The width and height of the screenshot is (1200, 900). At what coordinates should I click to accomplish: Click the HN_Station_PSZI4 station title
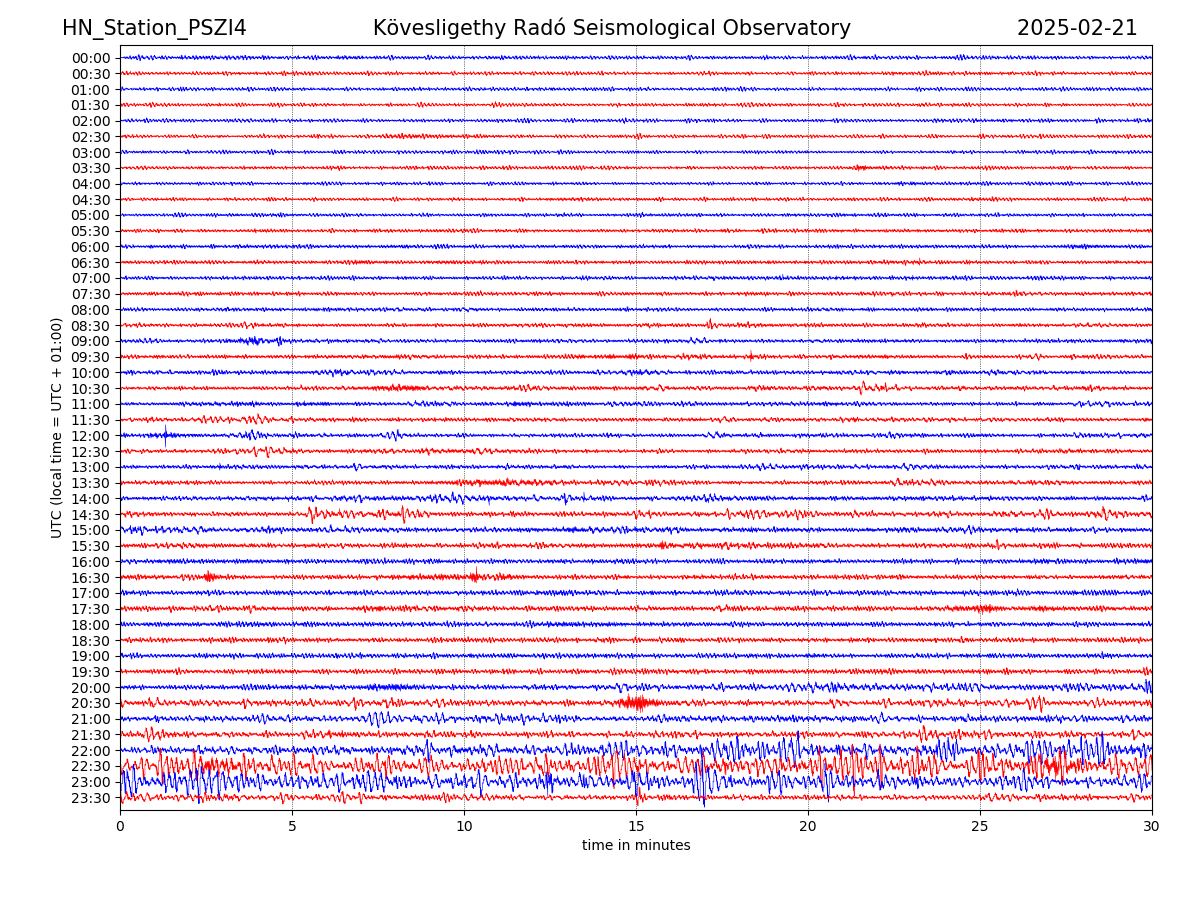pyautogui.click(x=154, y=29)
